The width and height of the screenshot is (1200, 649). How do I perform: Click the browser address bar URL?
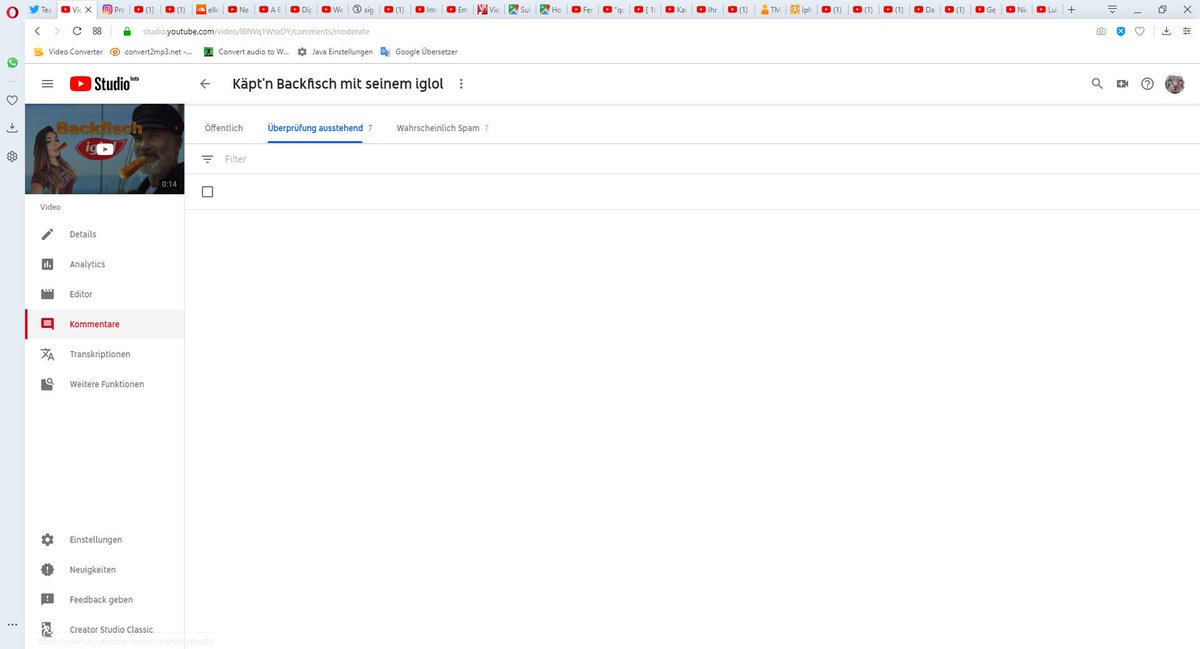click(256, 31)
